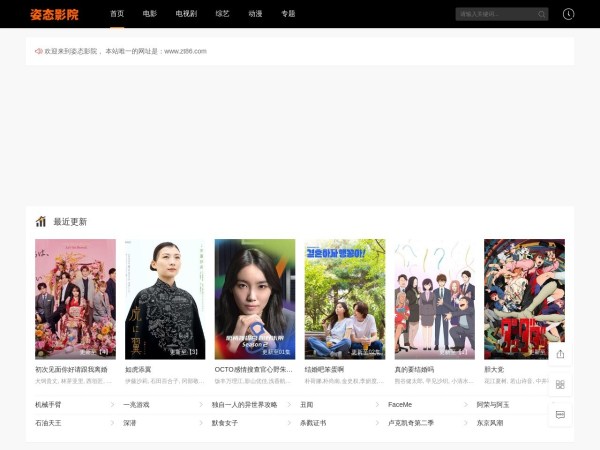Image resolution: width=600 pixels, height=450 pixels.
Task: Click the FaceMe list entry
Action: pos(400,405)
